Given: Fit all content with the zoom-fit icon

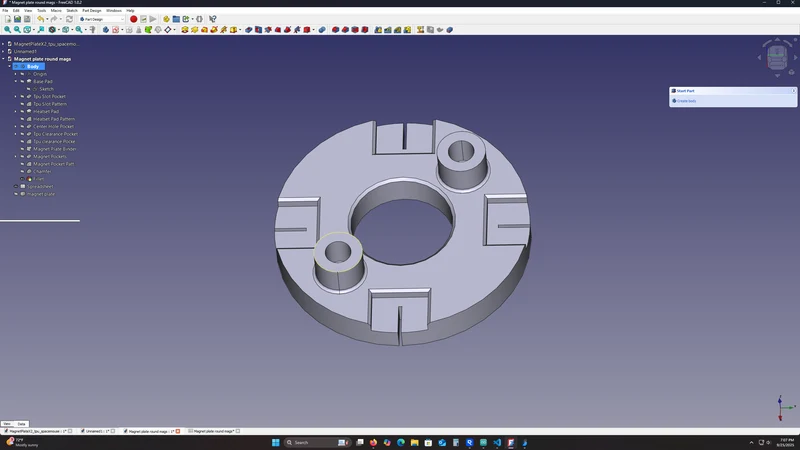Looking at the screenshot, I should pyautogui.click(x=8, y=30).
